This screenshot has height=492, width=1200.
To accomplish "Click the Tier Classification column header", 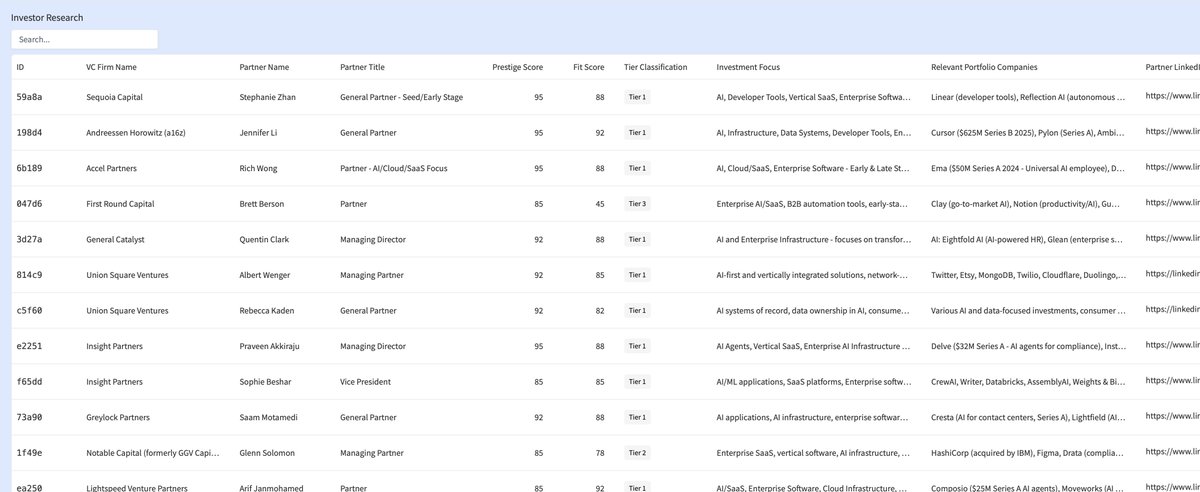I will [x=656, y=67].
